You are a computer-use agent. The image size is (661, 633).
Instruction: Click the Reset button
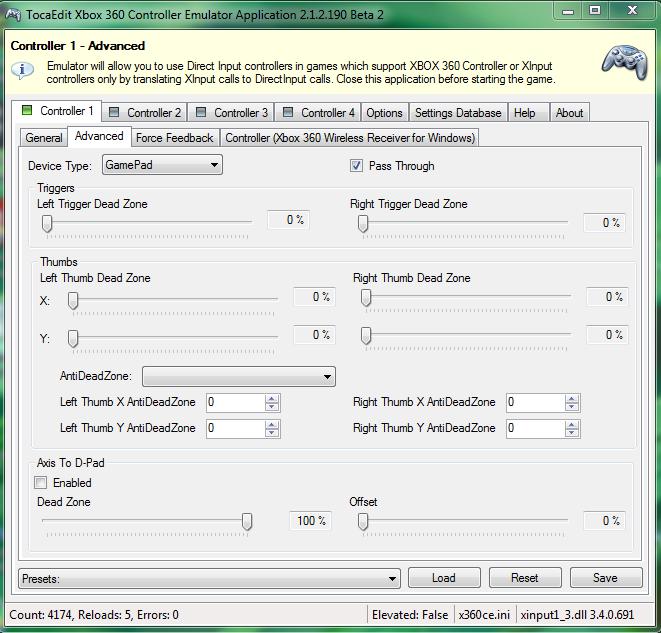point(525,577)
